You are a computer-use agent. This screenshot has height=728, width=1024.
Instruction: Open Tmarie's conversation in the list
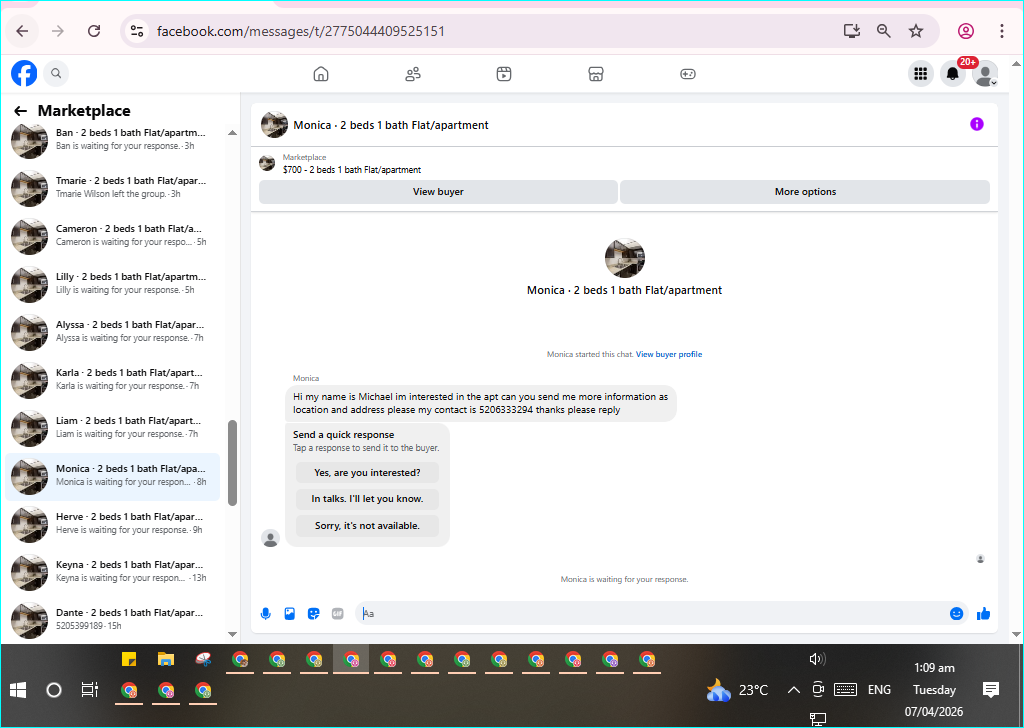pos(112,187)
